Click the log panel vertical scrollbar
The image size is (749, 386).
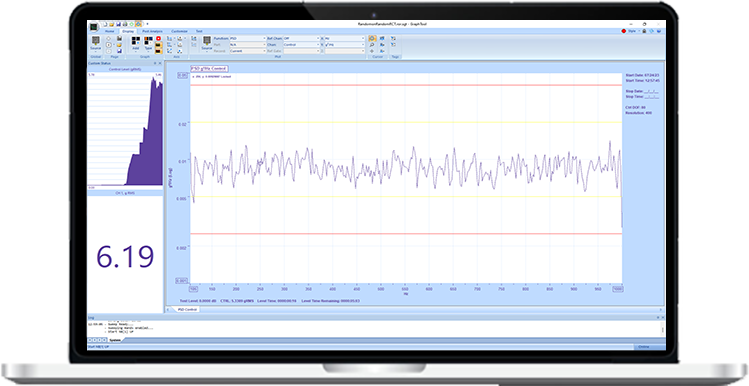coord(663,329)
